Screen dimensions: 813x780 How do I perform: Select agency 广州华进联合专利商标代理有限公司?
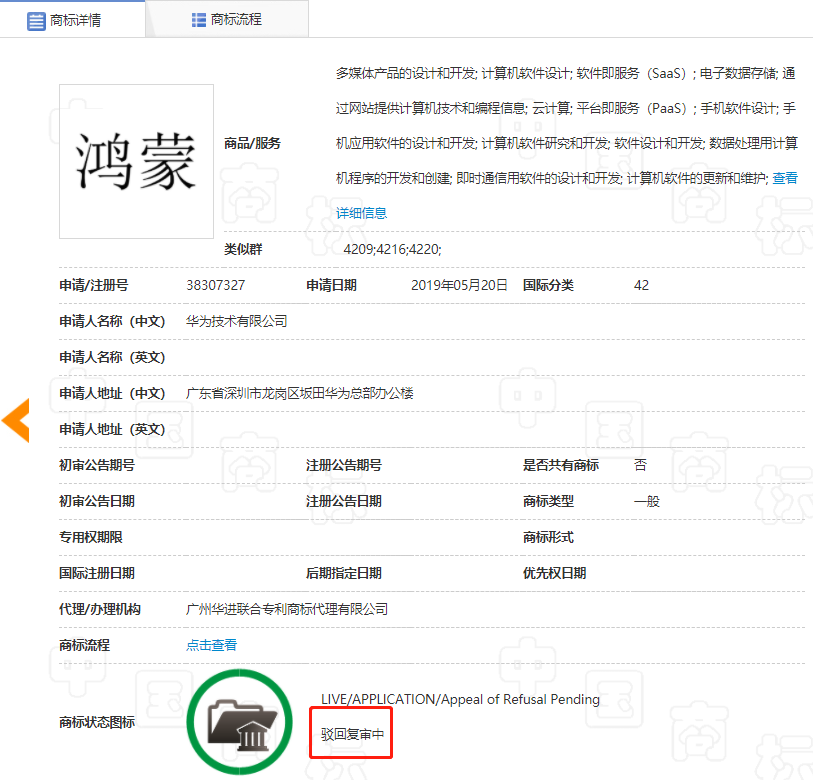[287, 609]
